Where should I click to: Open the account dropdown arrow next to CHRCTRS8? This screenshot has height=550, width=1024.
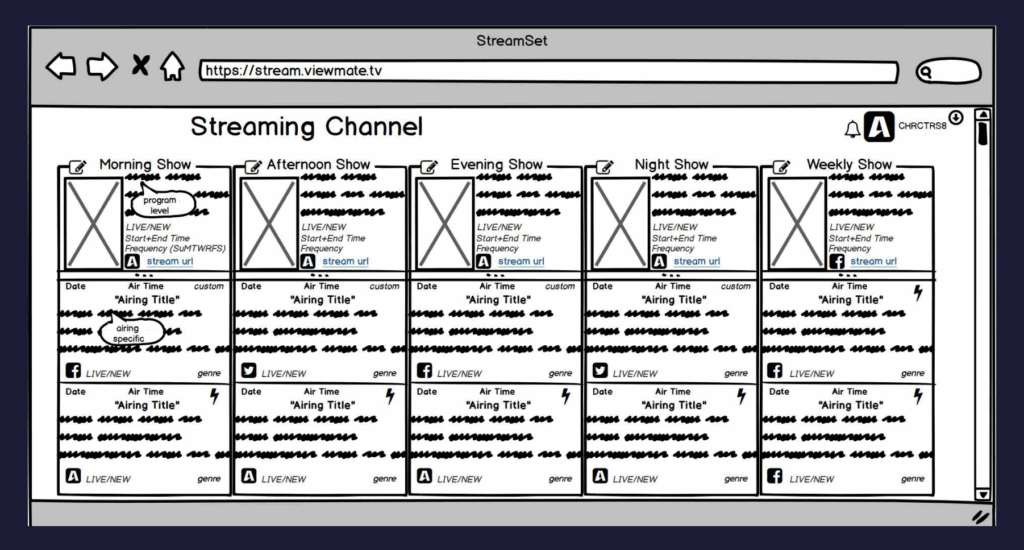956,118
